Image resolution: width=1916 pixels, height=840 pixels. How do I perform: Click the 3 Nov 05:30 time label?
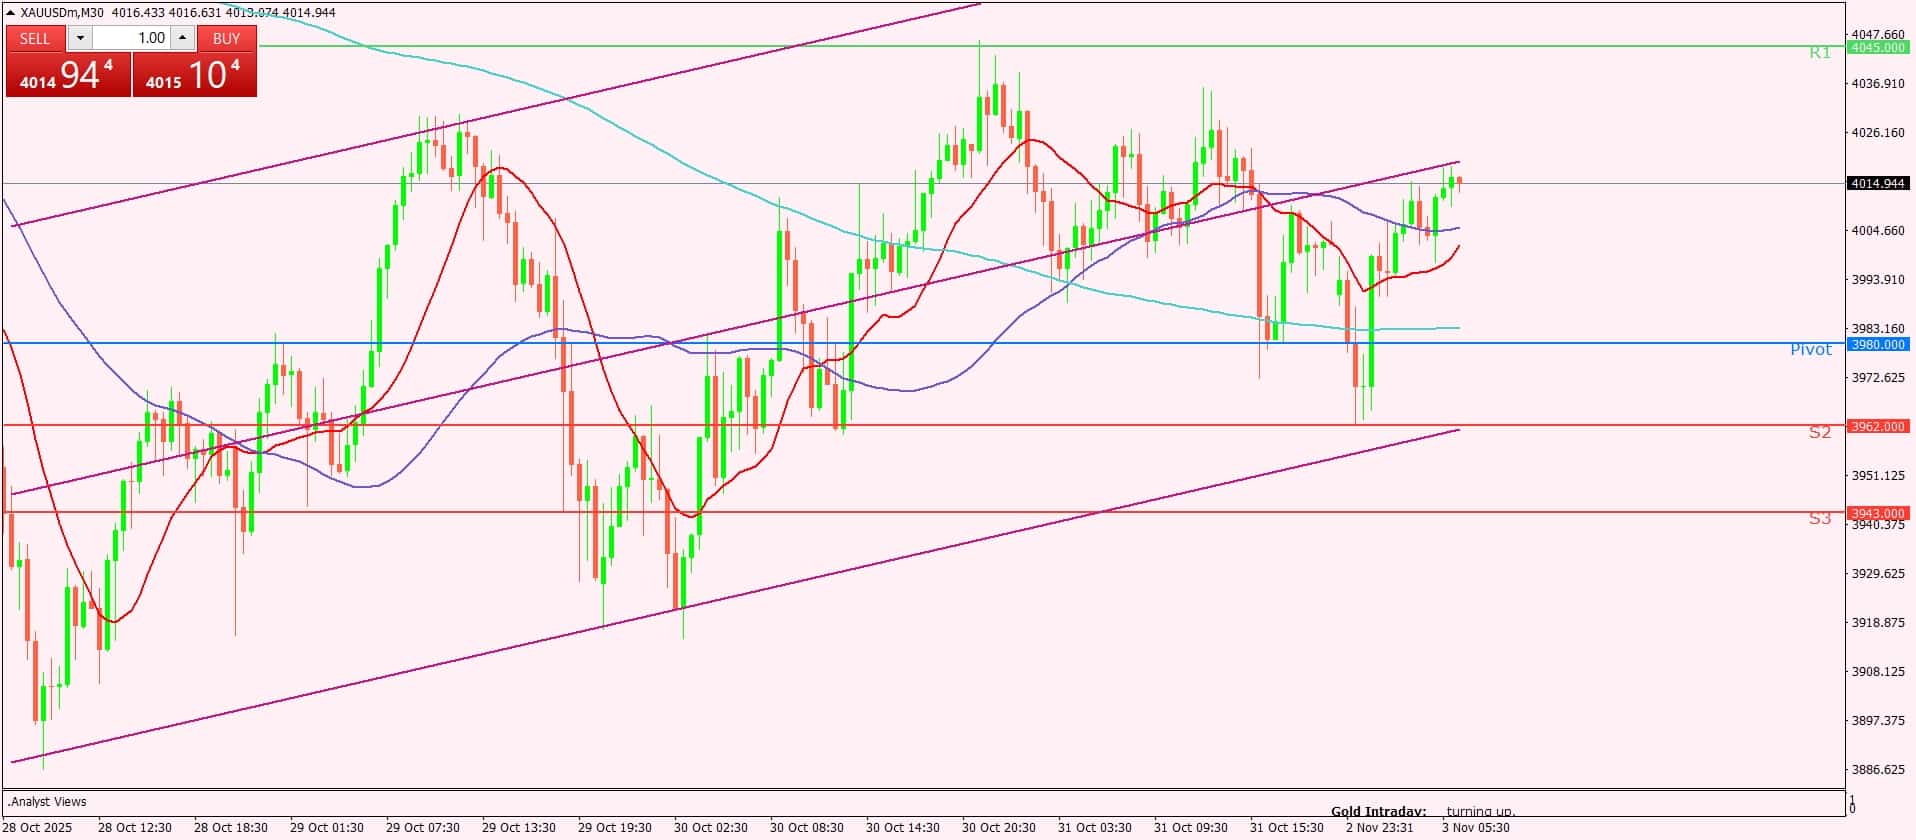coord(1475,827)
